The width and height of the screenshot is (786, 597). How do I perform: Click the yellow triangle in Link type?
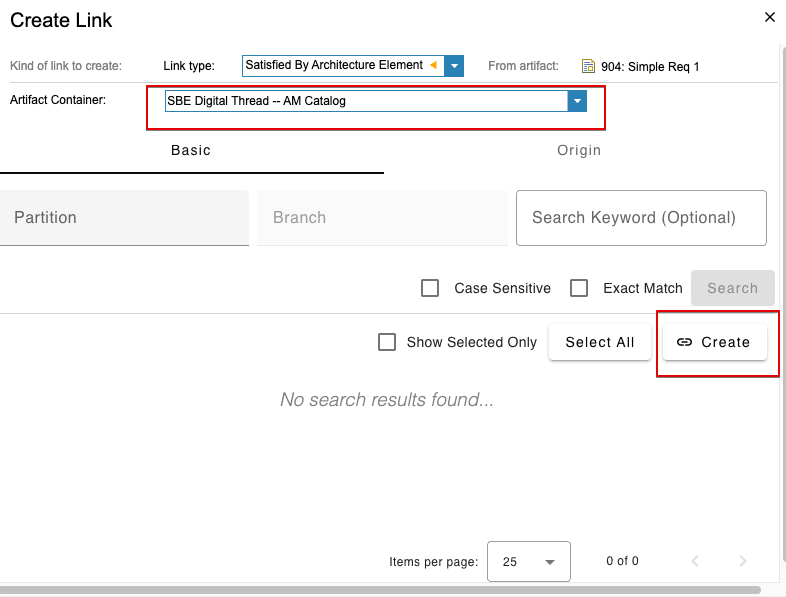433,66
